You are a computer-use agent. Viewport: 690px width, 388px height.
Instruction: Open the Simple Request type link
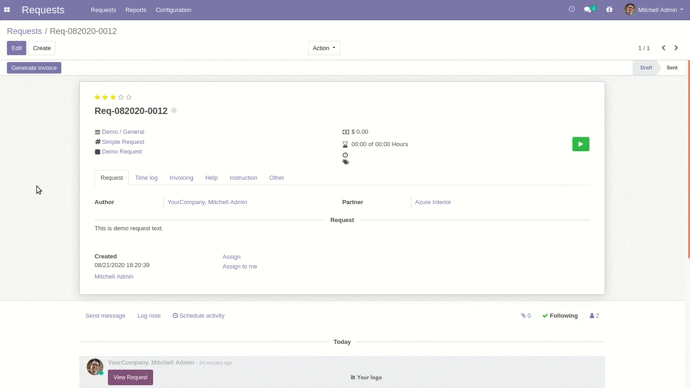(123, 142)
